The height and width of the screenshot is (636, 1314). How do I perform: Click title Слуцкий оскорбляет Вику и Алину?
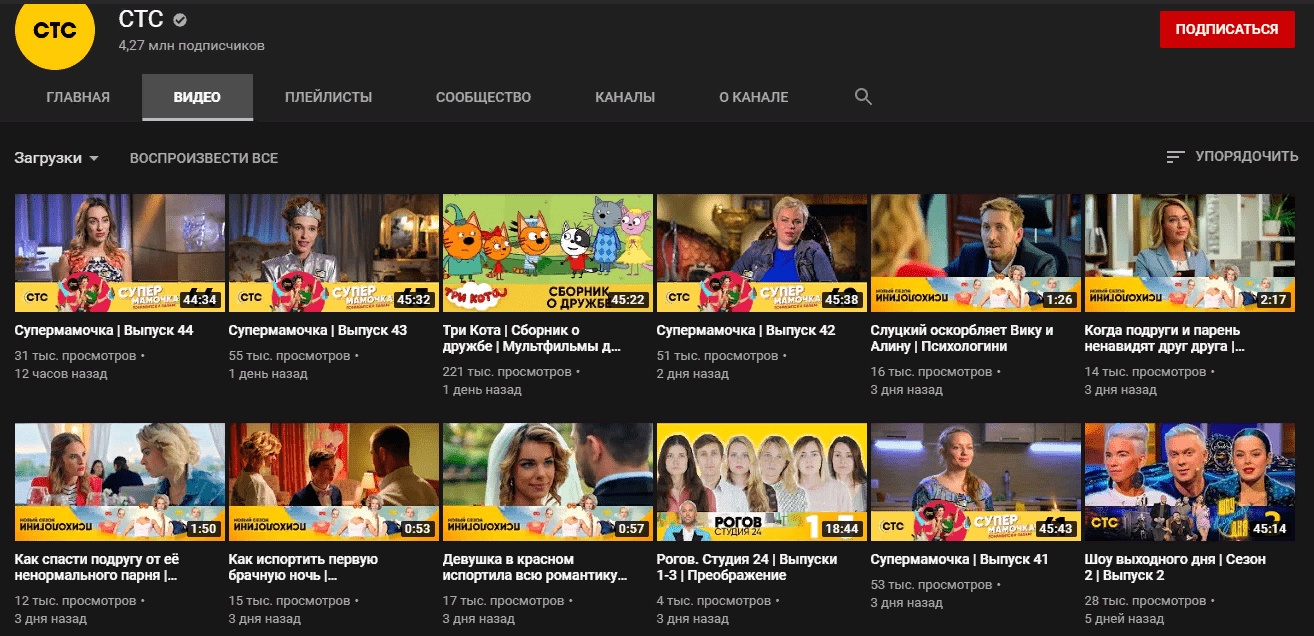[x=962, y=339]
